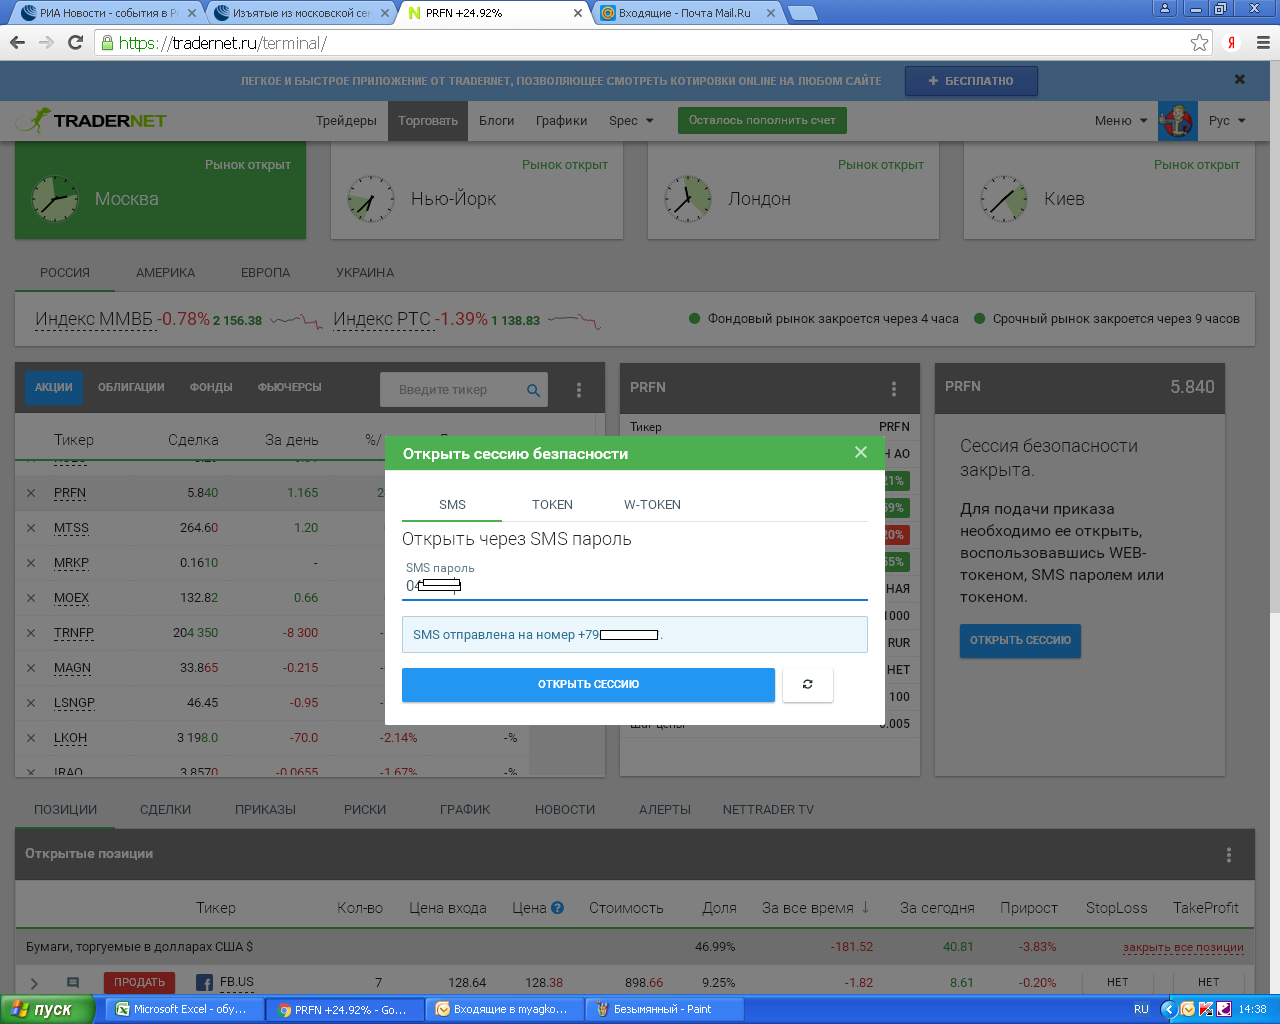Select the ОБЛИГАЦИИ tab
Viewport: 1280px width, 1024px height.
(131, 387)
